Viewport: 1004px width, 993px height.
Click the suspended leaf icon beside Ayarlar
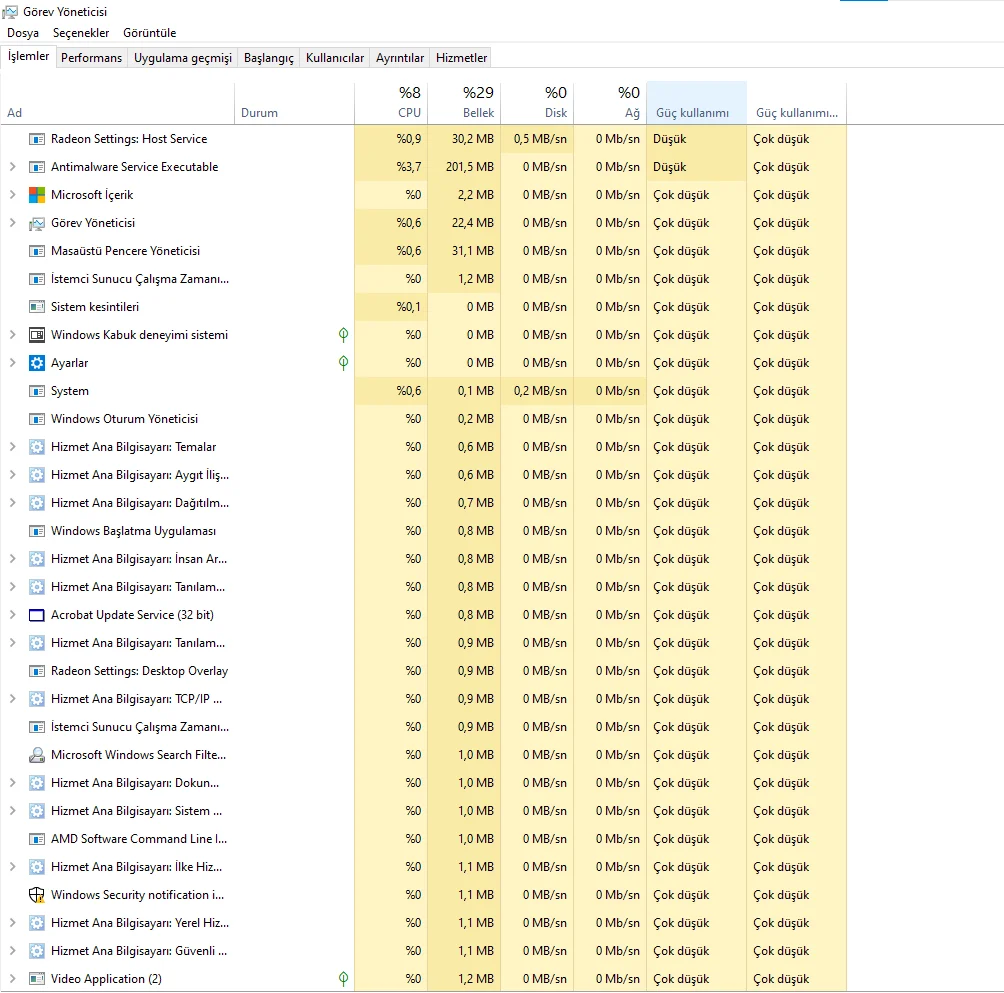click(343, 363)
